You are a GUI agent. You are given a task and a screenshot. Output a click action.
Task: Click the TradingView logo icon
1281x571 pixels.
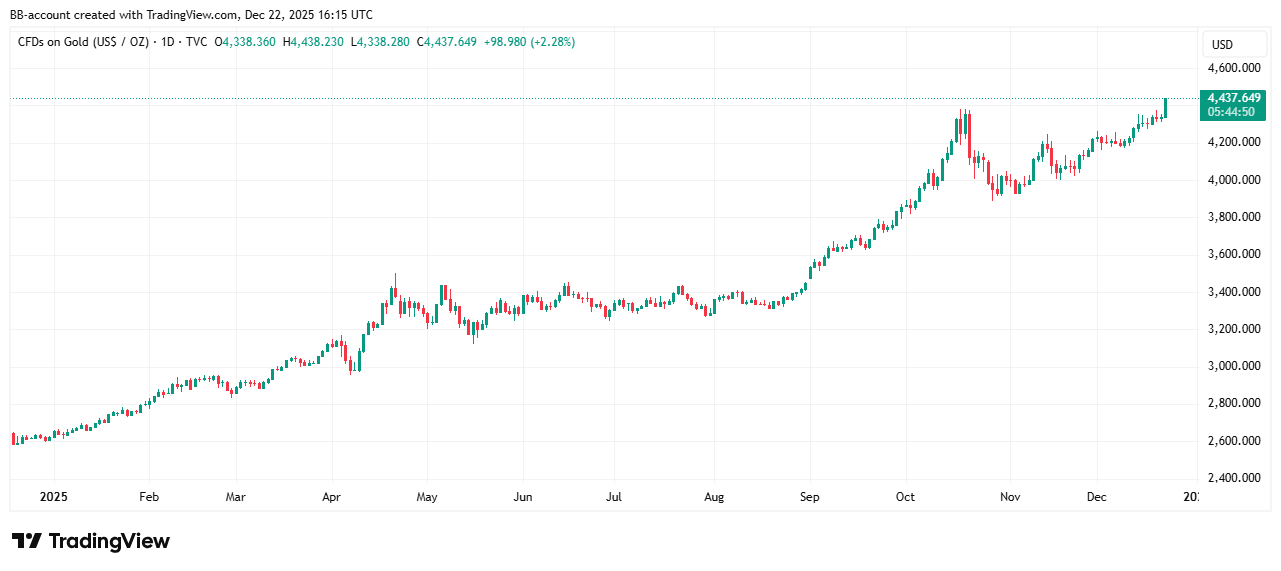pos(27,541)
